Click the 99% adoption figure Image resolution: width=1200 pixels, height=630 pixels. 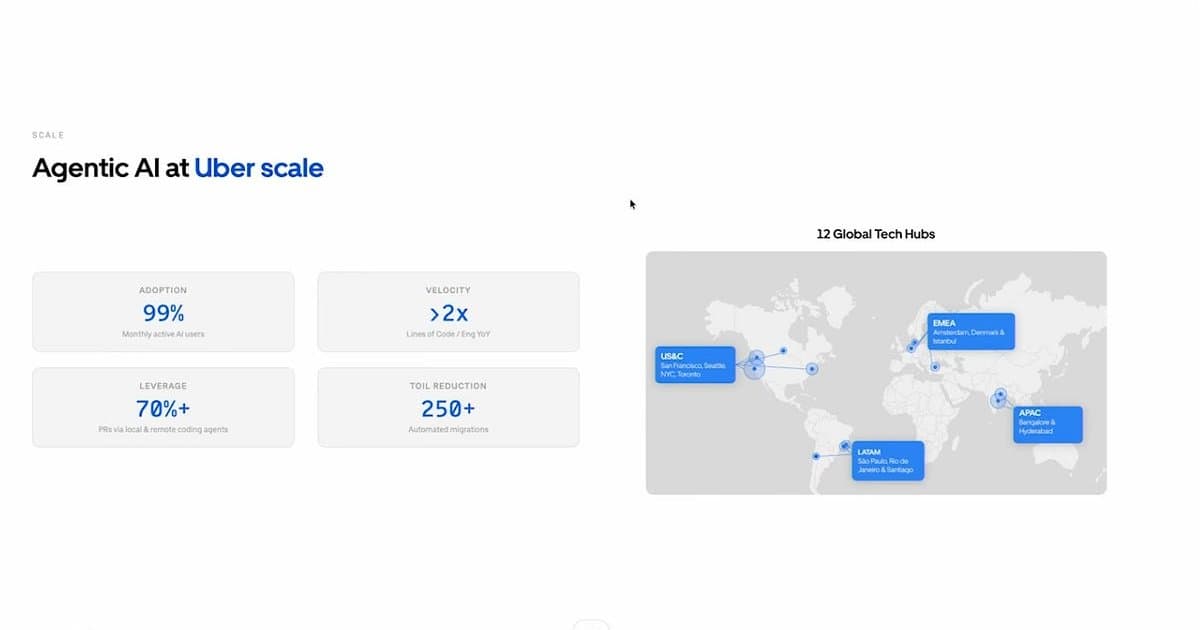tap(163, 312)
